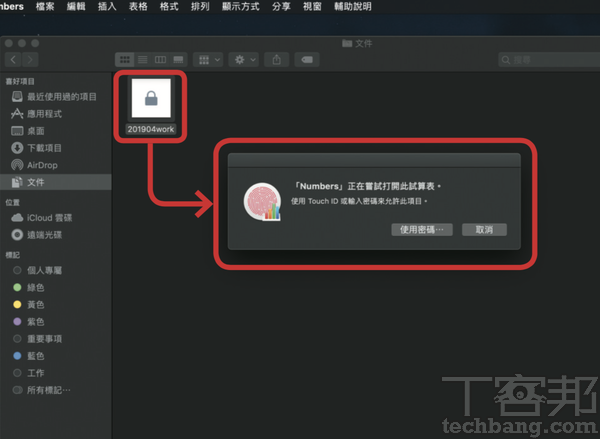Open the 視窗 menu
This screenshot has width=600, height=439.
tap(312, 6)
